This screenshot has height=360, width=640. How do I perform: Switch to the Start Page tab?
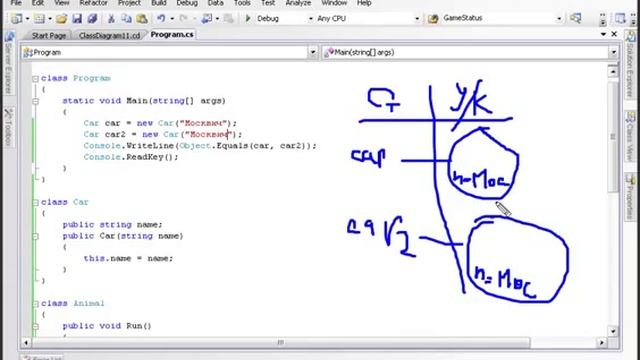pyautogui.click(x=49, y=36)
